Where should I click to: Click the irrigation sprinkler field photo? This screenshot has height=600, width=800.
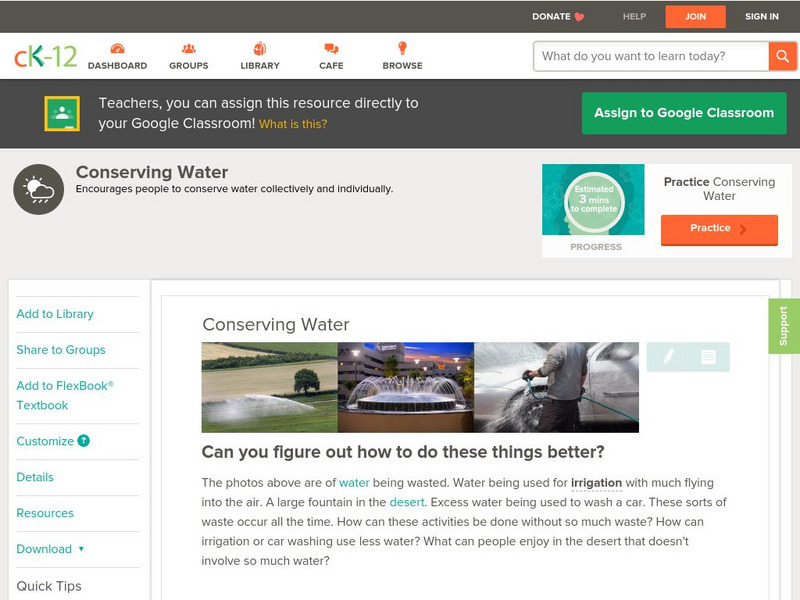(x=269, y=387)
